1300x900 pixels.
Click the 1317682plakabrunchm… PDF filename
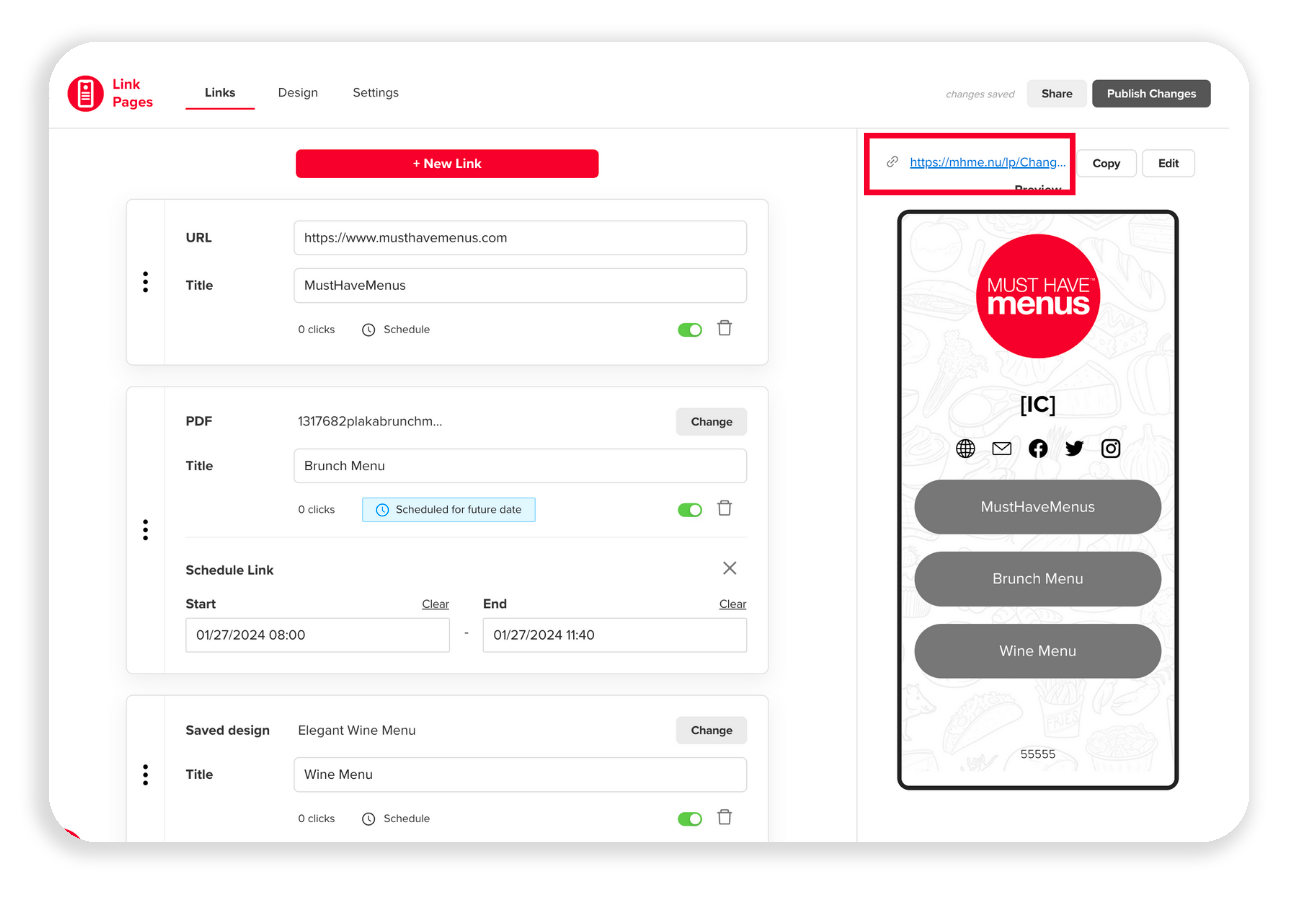pos(370,421)
